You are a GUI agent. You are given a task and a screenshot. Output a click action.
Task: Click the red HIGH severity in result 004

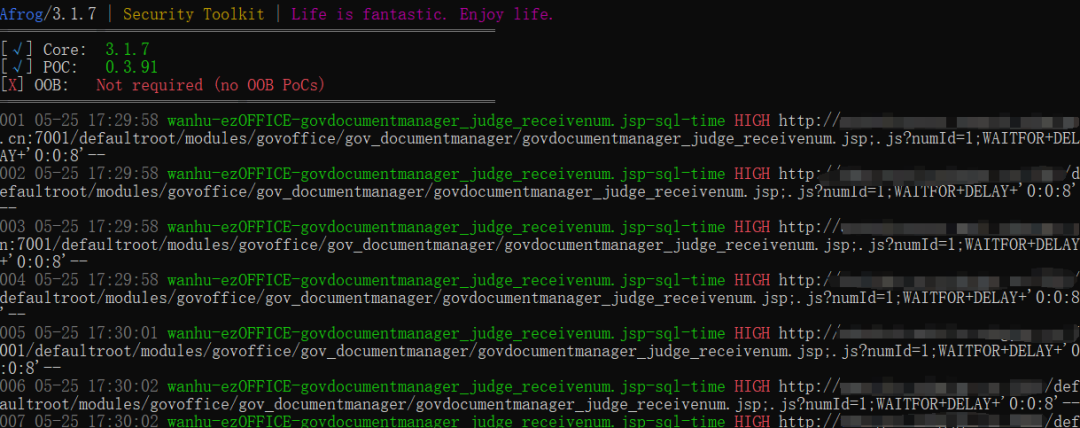pyautogui.click(x=752, y=280)
